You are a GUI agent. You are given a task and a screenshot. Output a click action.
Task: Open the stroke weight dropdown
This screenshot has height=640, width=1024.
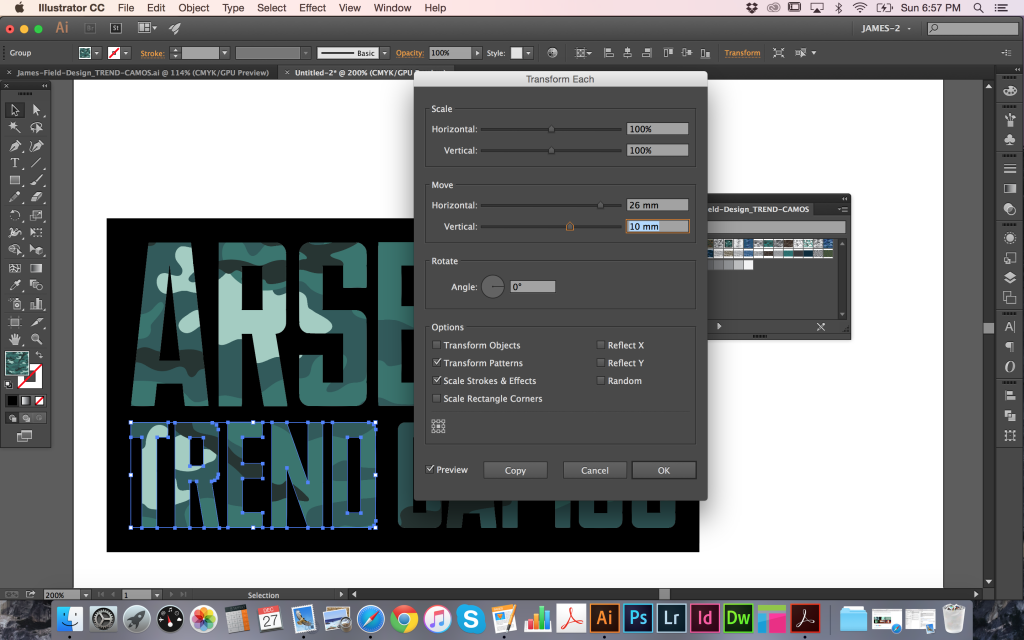(x=225, y=53)
